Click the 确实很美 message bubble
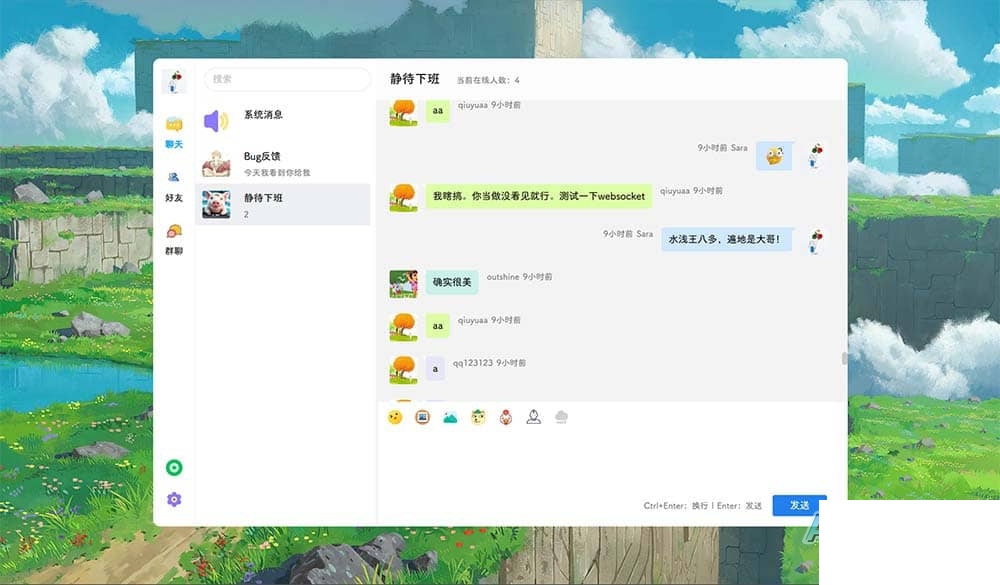 (x=452, y=282)
